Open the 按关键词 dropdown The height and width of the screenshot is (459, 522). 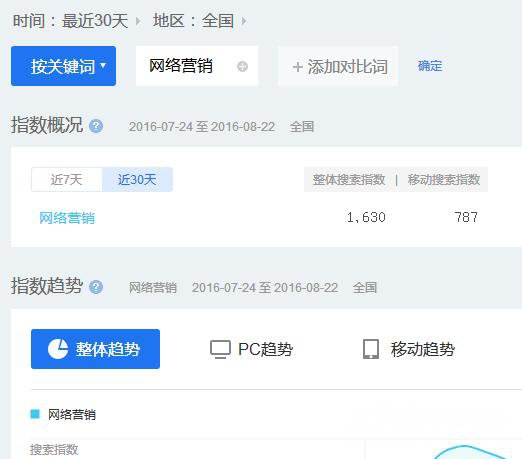(x=63, y=66)
